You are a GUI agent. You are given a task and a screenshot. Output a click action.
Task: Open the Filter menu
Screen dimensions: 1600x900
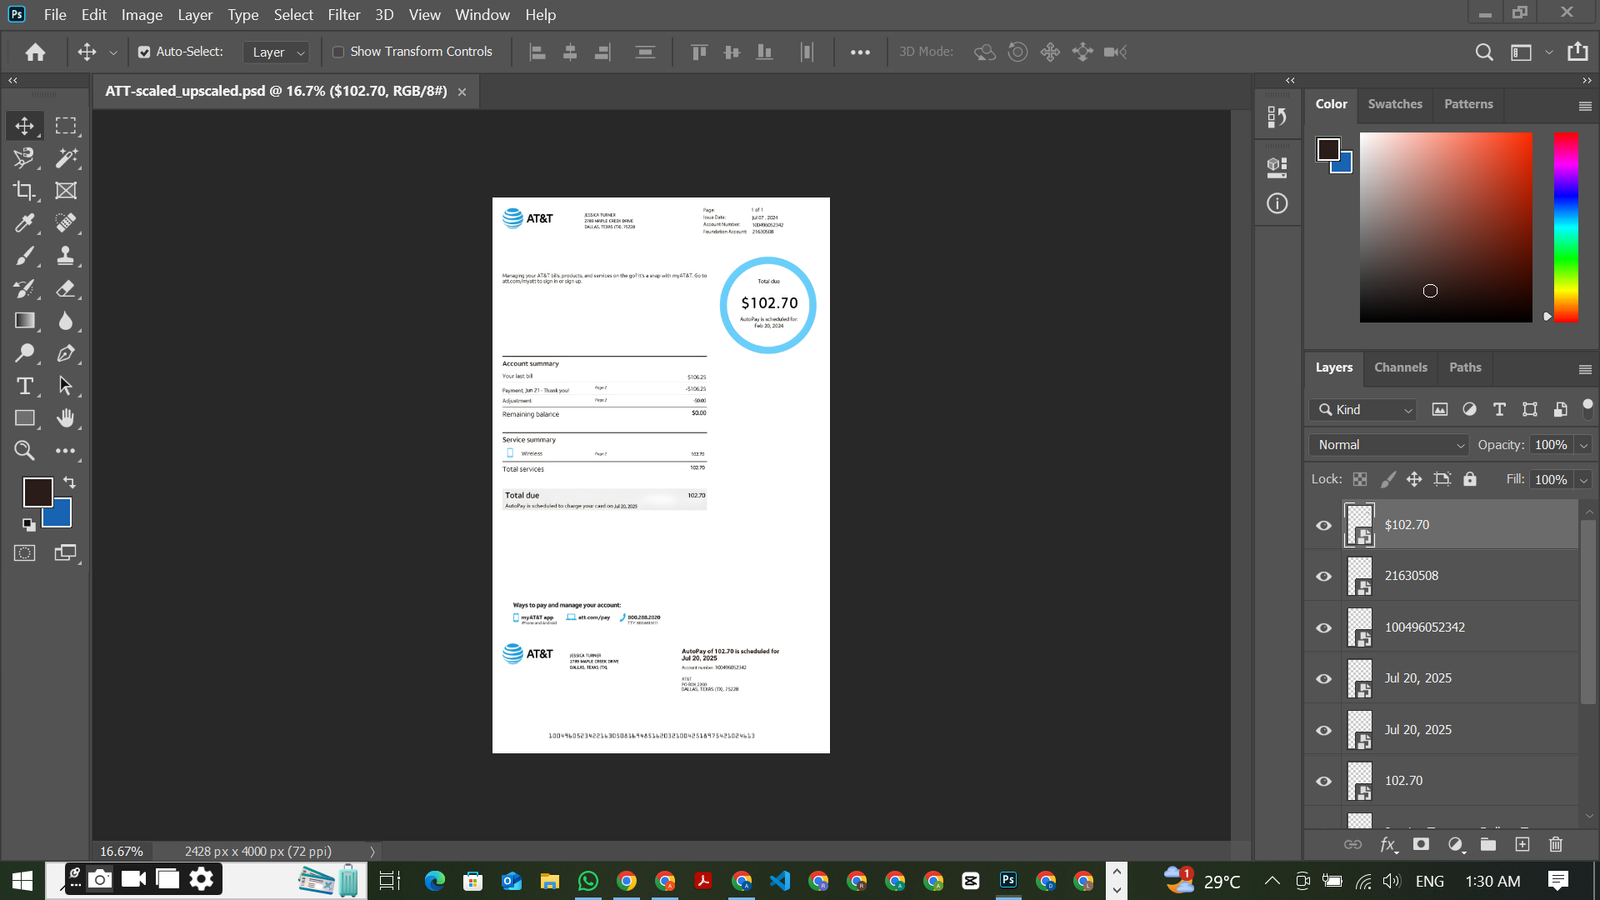[x=344, y=14]
